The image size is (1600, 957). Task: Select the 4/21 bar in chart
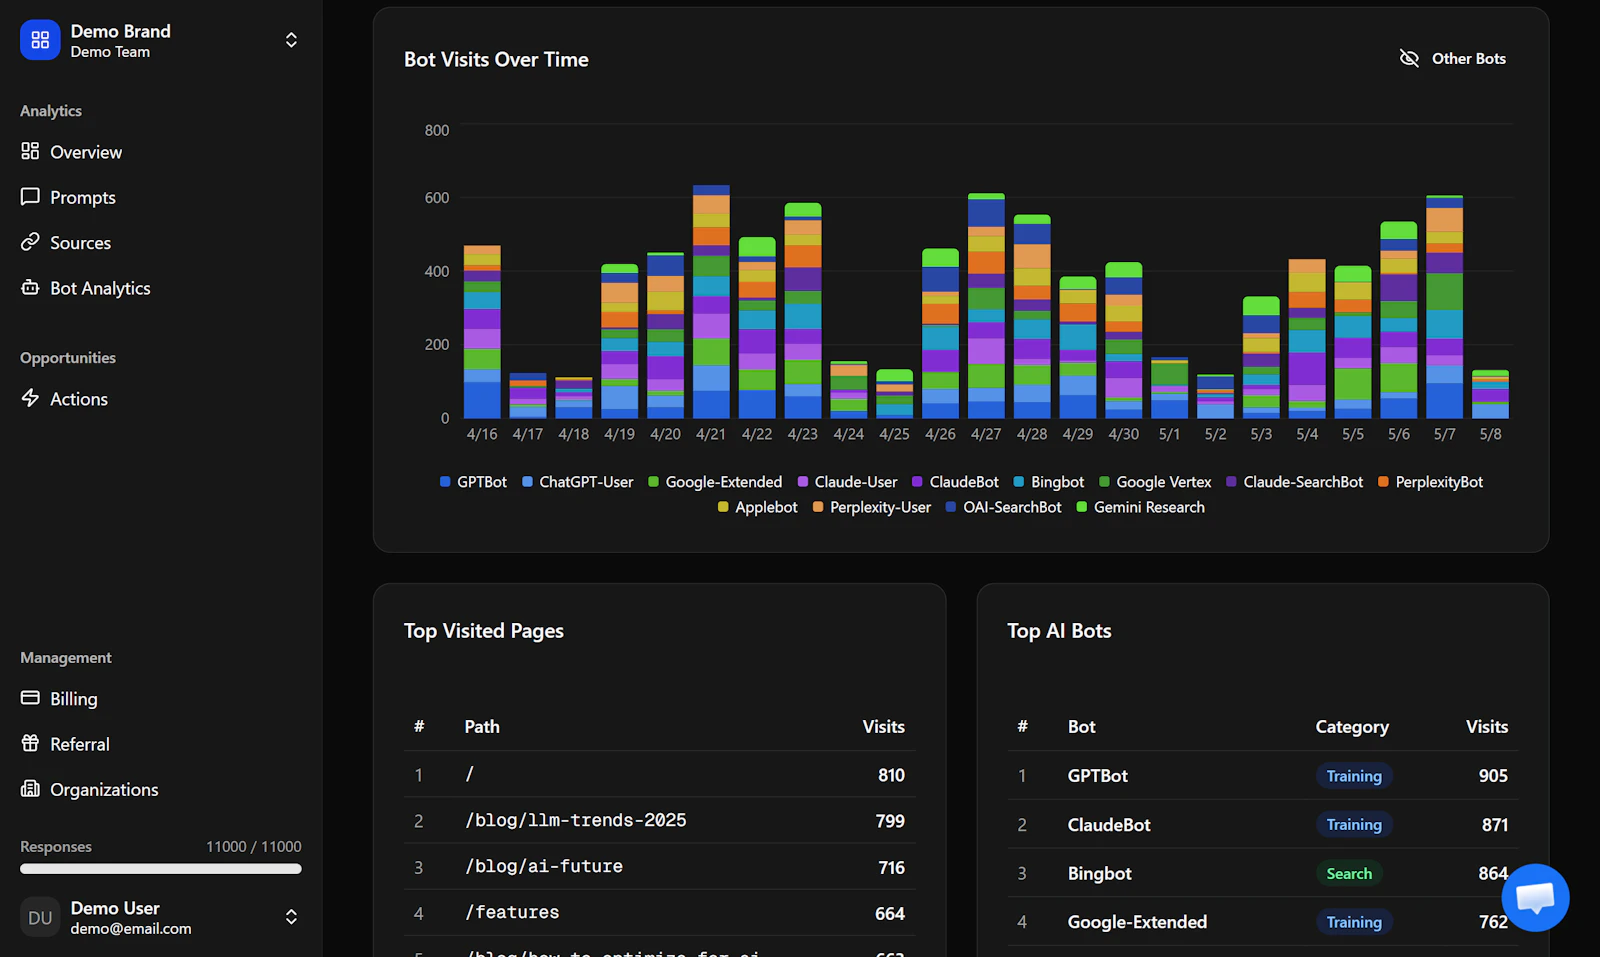[711, 302]
